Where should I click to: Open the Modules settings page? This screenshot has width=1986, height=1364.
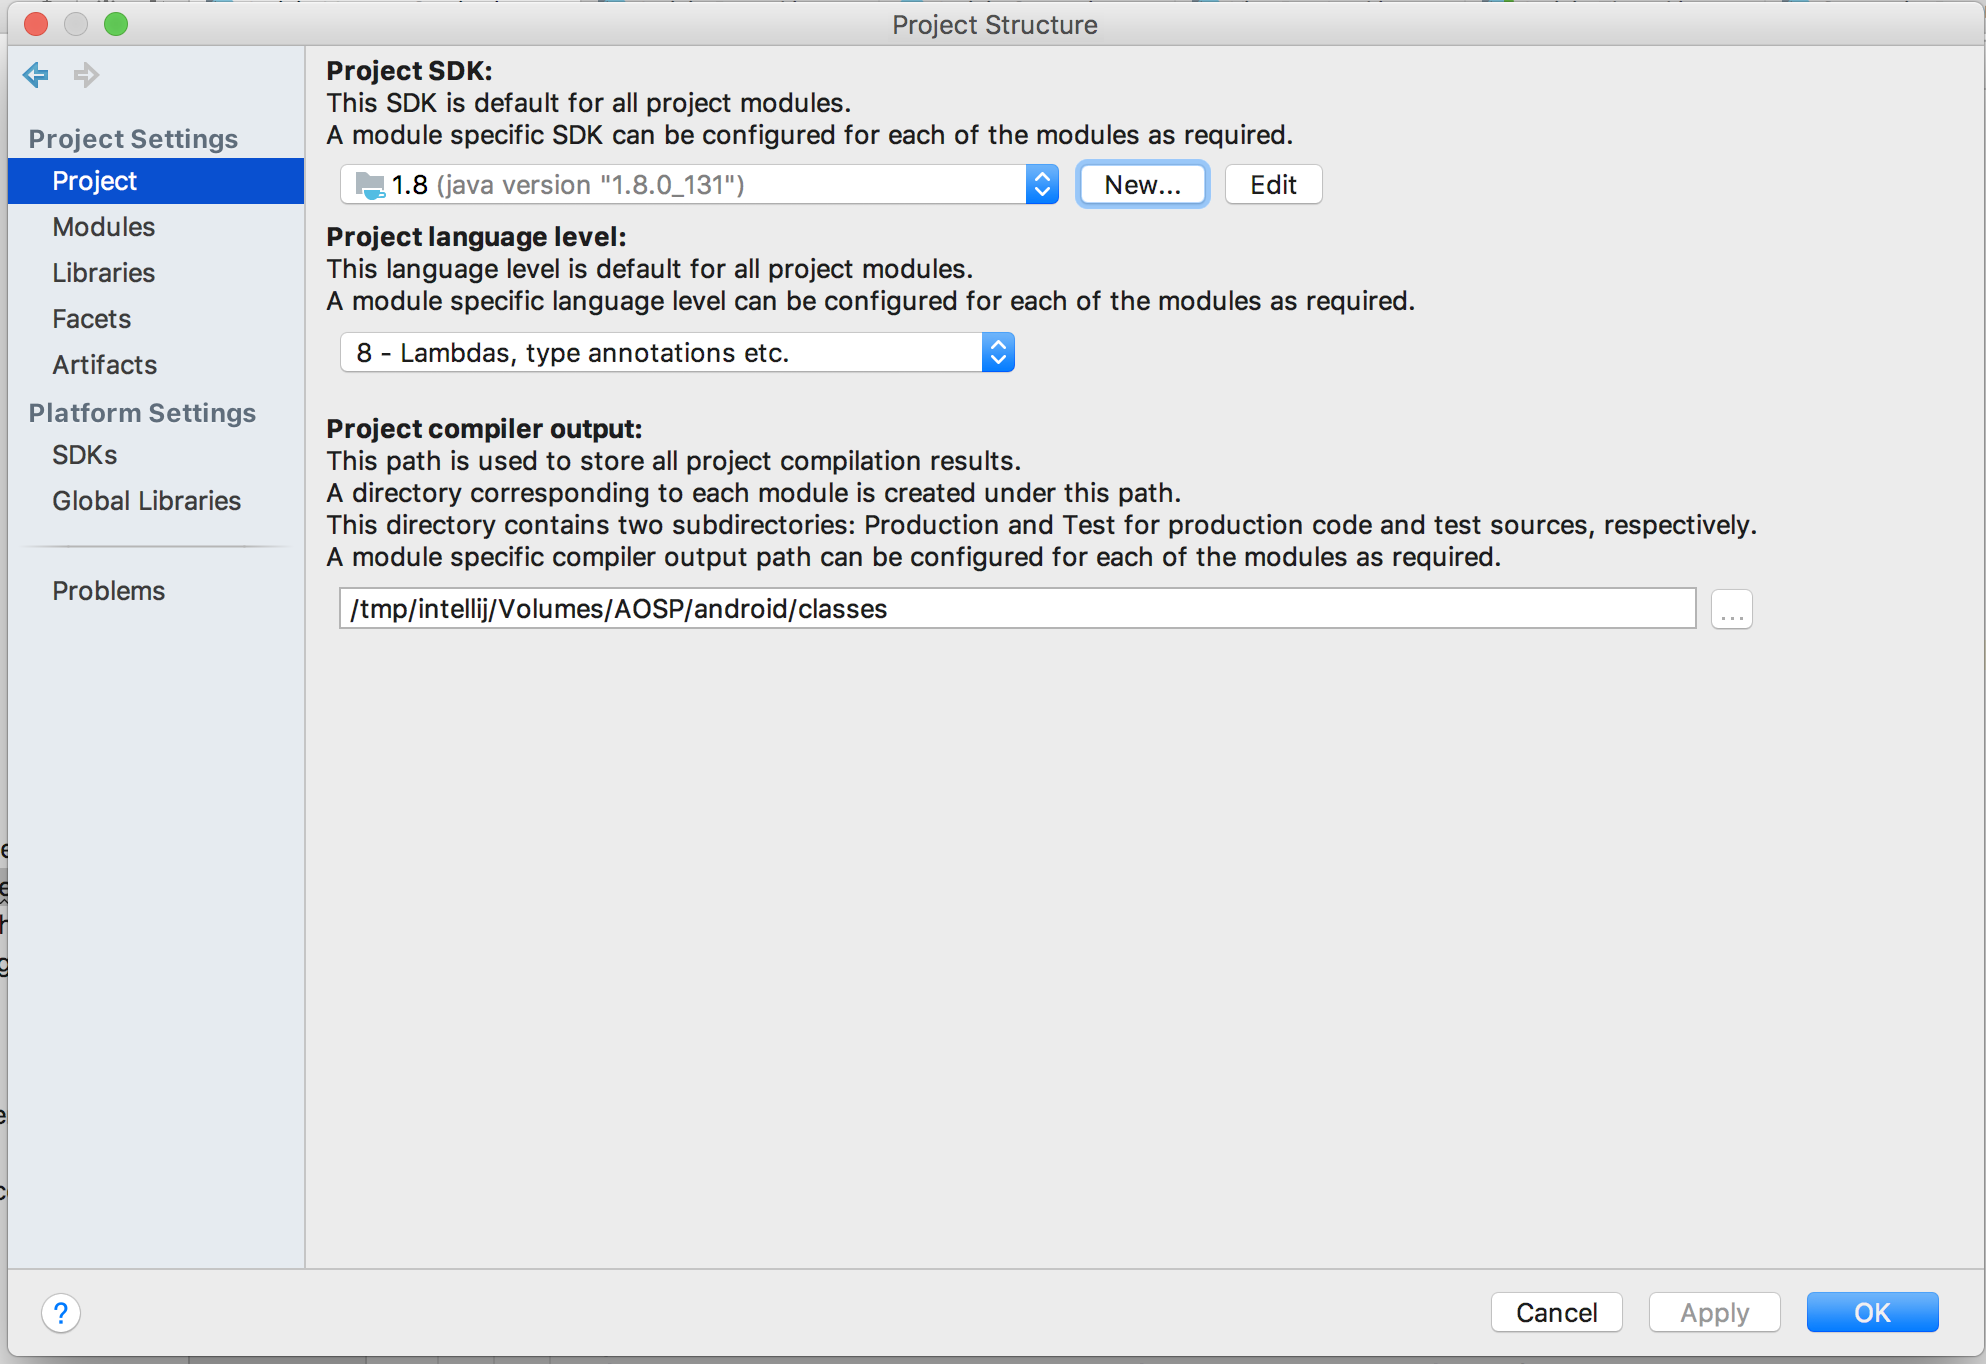click(x=156, y=227)
